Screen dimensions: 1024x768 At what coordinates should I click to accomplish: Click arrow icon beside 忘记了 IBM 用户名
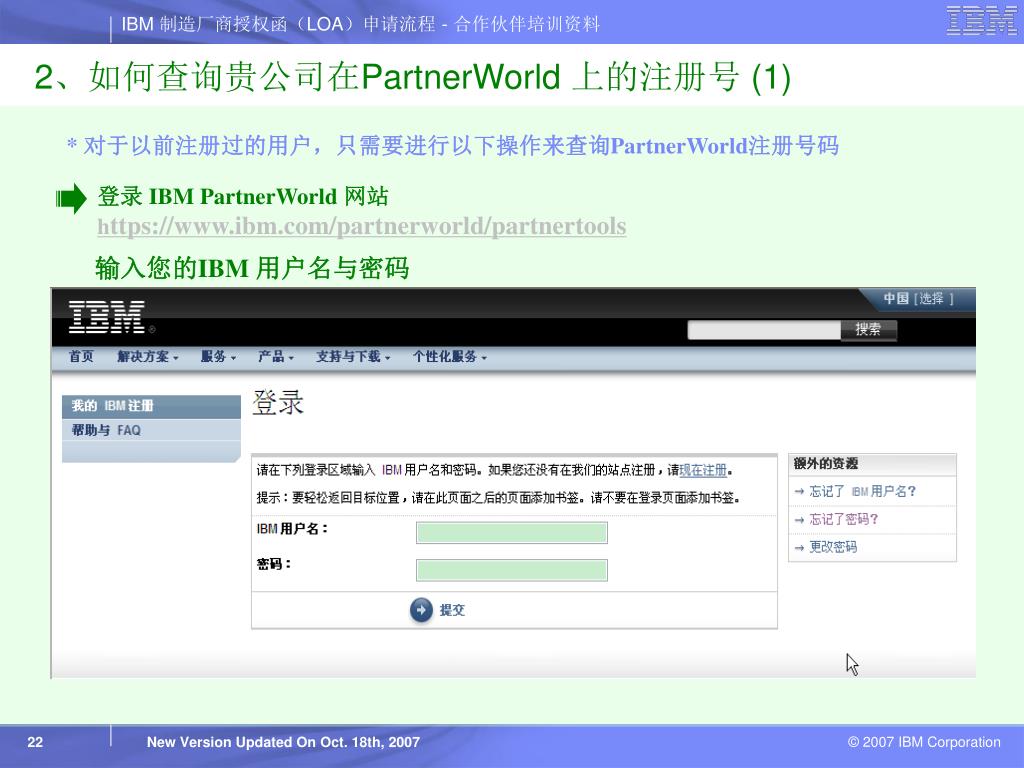tap(799, 492)
